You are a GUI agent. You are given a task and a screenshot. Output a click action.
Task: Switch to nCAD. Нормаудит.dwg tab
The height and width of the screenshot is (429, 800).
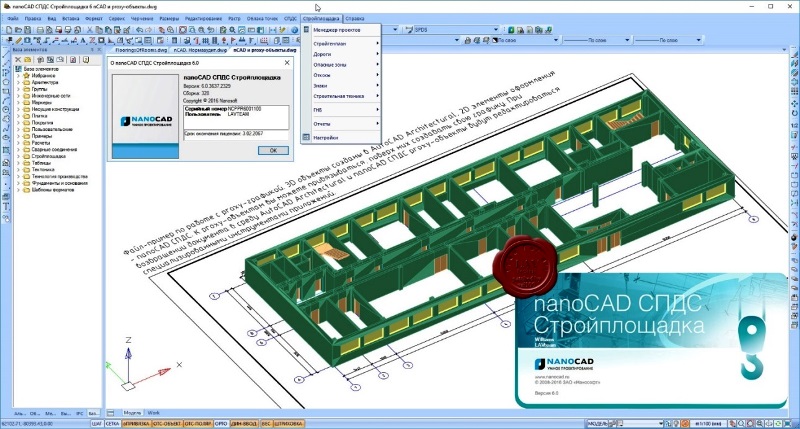(199, 51)
